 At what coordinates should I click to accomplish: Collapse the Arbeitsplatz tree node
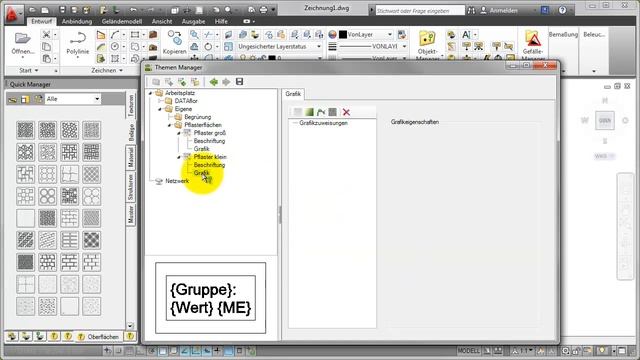click(x=151, y=93)
